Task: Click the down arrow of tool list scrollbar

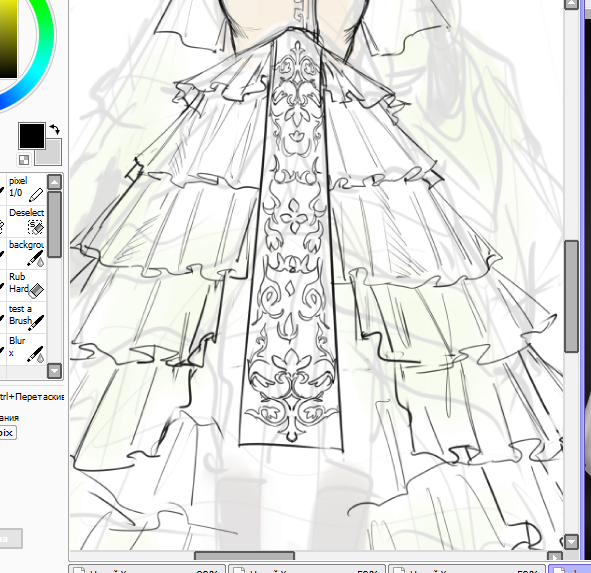Action: [55, 371]
